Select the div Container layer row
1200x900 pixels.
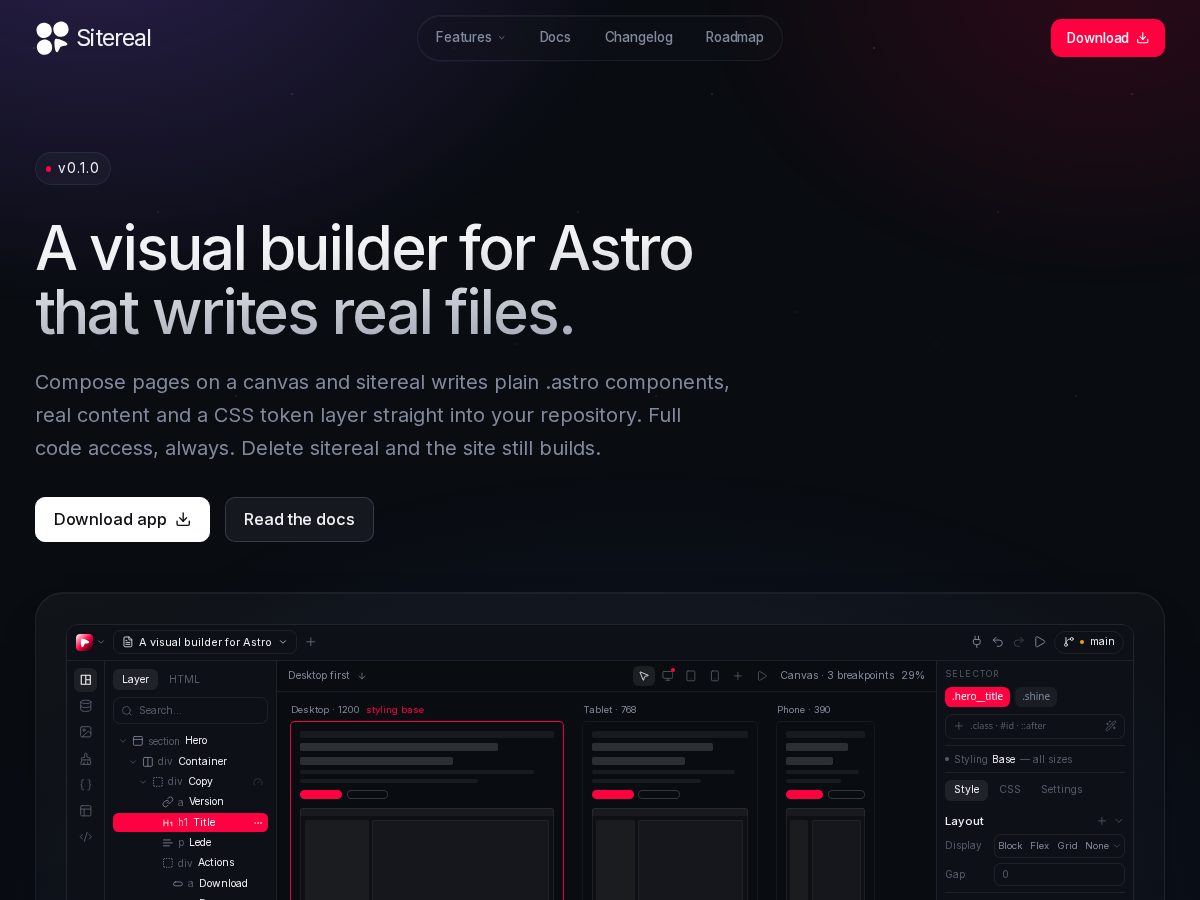pos(190,762)
